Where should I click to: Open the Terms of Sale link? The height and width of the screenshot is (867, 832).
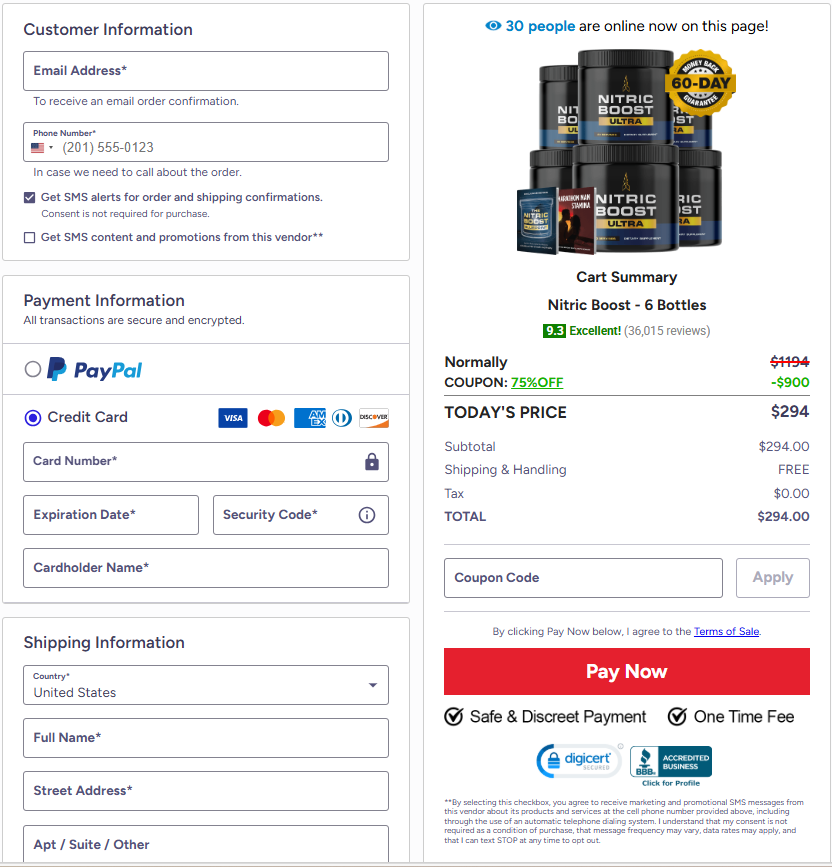[x=726, y=631]
